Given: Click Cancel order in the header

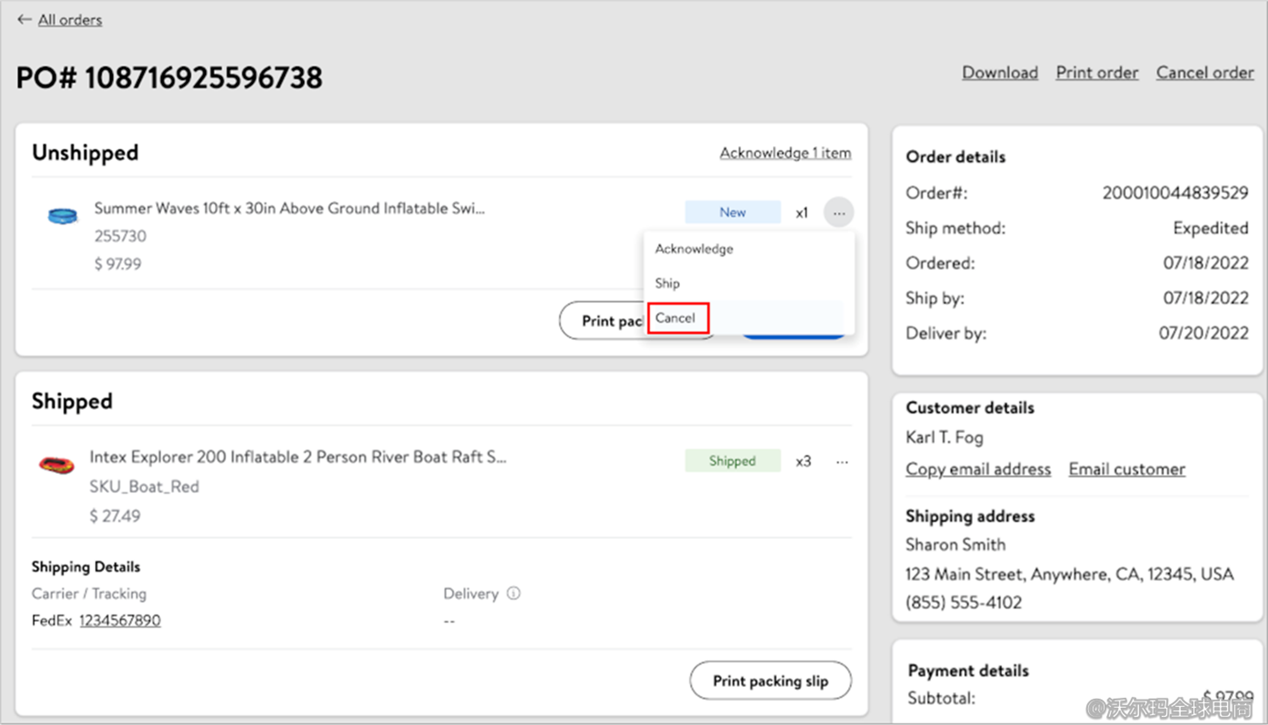Looking at the screenshot, I should coord(1204,73).
